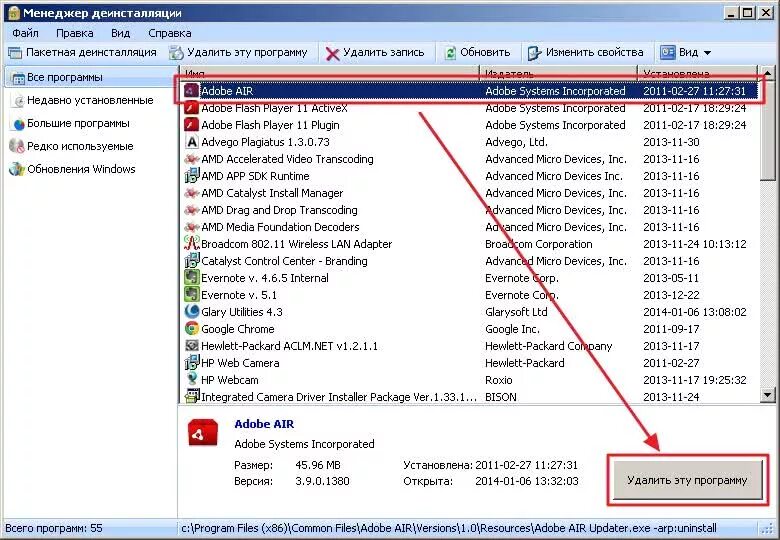Click the Обновить refresh icon
The width and height of the screenshot is (780, 540).
coord(450,53)
